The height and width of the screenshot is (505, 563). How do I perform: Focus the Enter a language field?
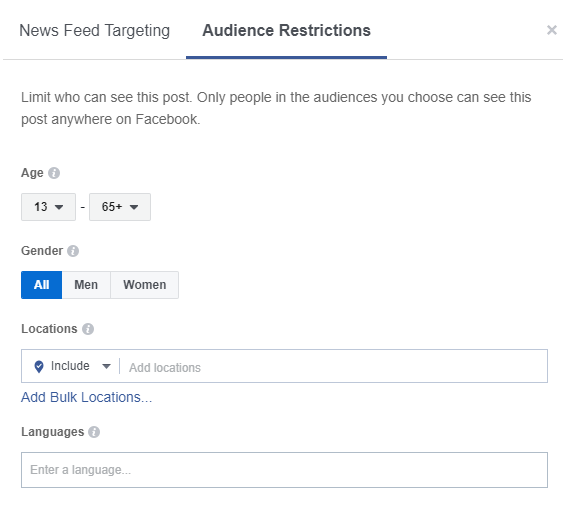click(284, 470)
